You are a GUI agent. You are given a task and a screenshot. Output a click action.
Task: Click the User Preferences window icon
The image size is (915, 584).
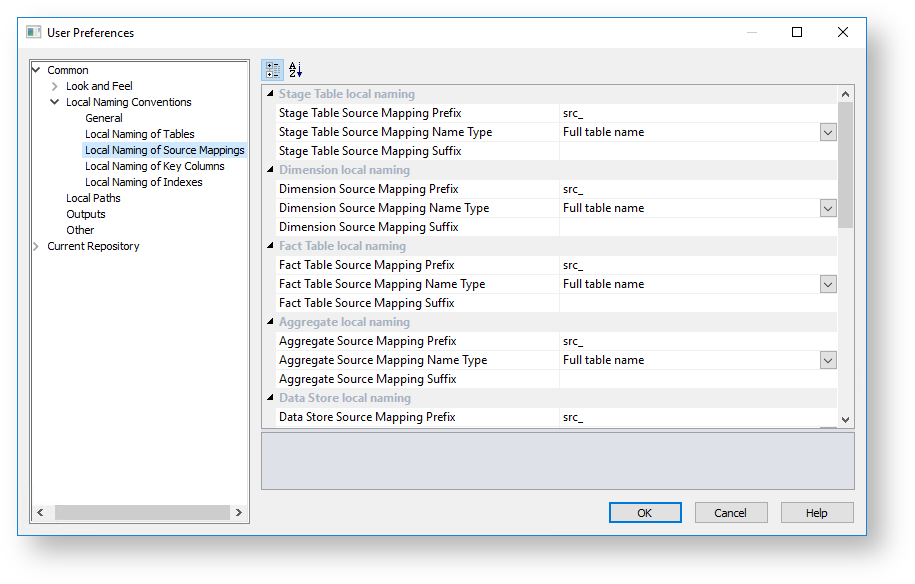(x=34, y=32)
